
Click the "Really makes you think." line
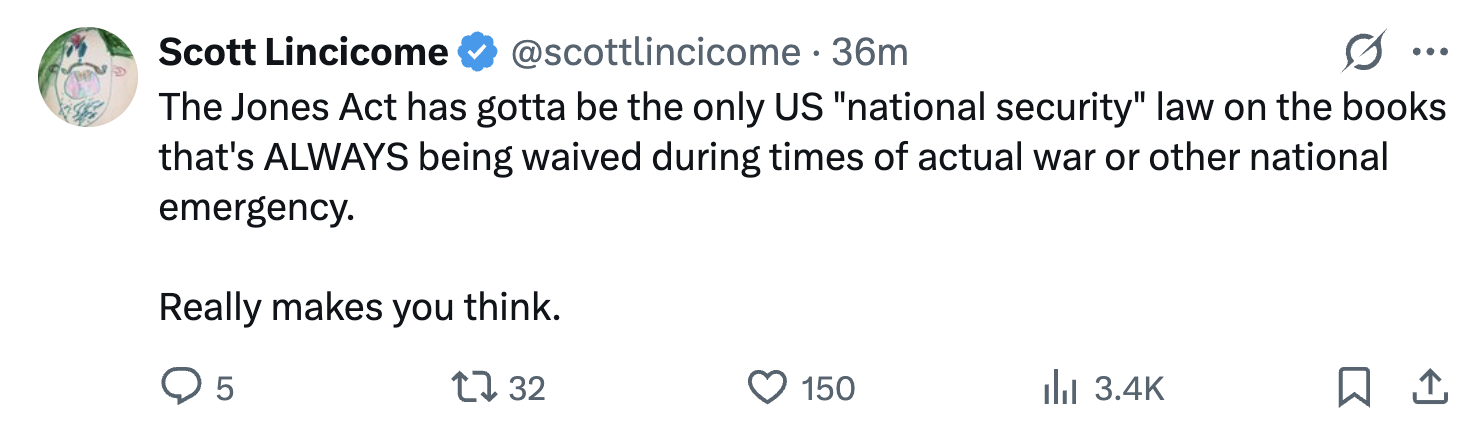tap(359, 307)
